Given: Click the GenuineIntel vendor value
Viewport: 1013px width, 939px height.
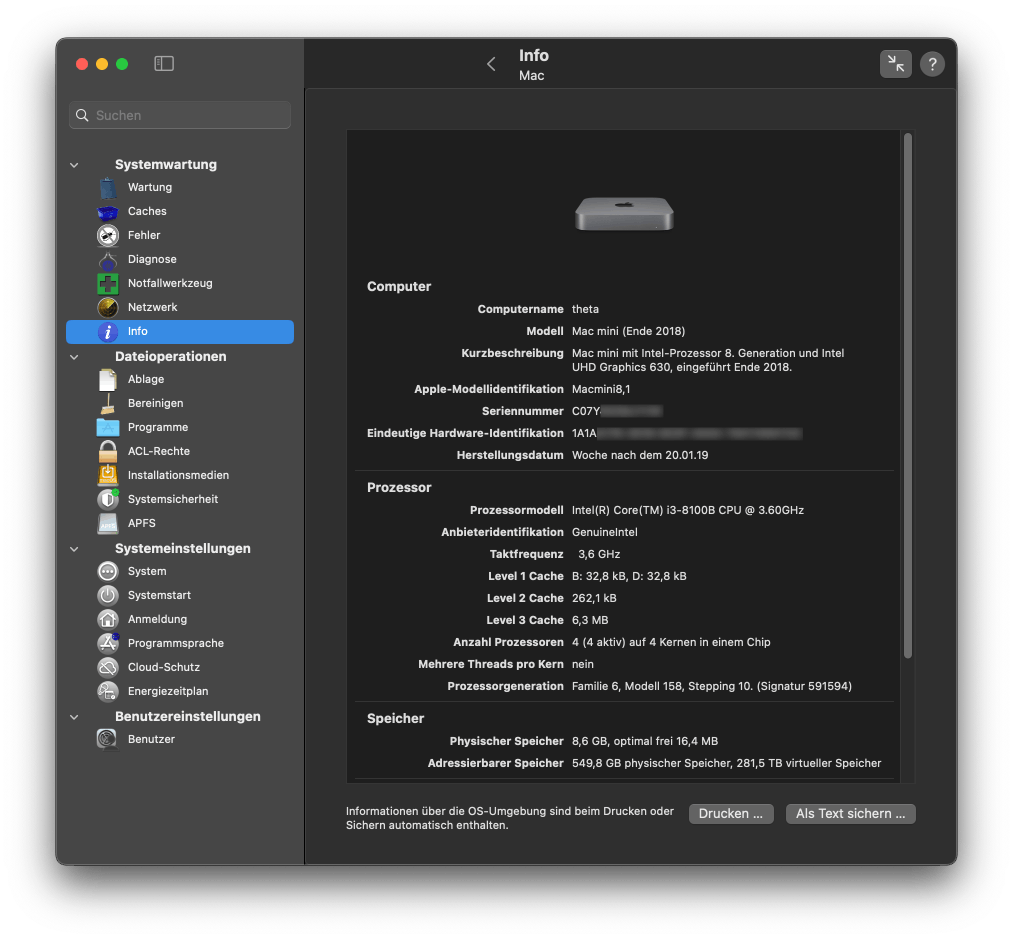Looking at the screenshot, I should 605,532.
